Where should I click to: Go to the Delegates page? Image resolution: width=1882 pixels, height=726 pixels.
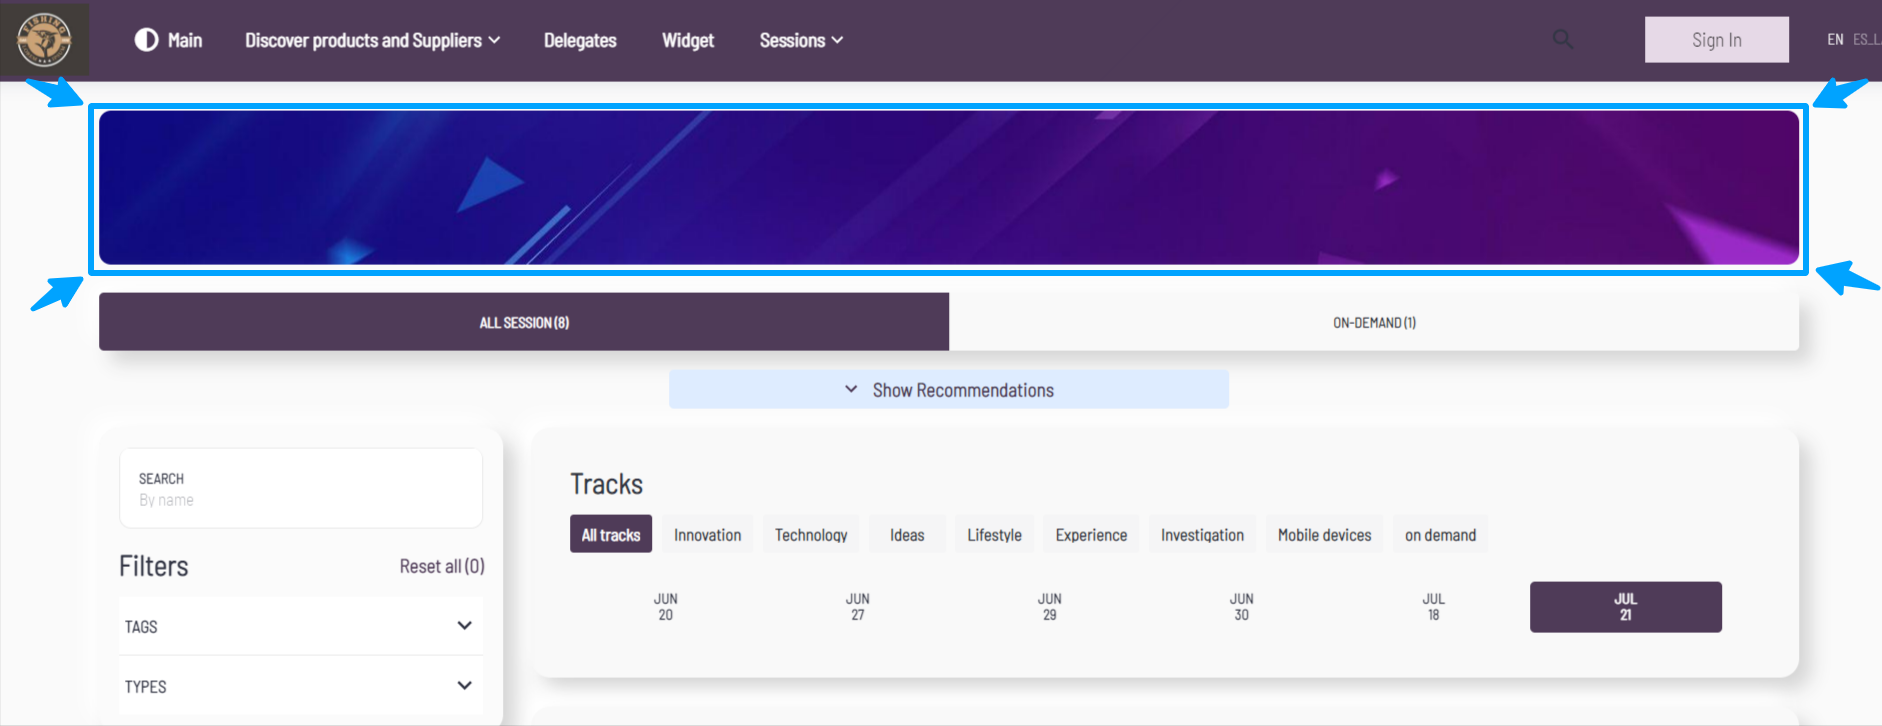tap(580, 40)
